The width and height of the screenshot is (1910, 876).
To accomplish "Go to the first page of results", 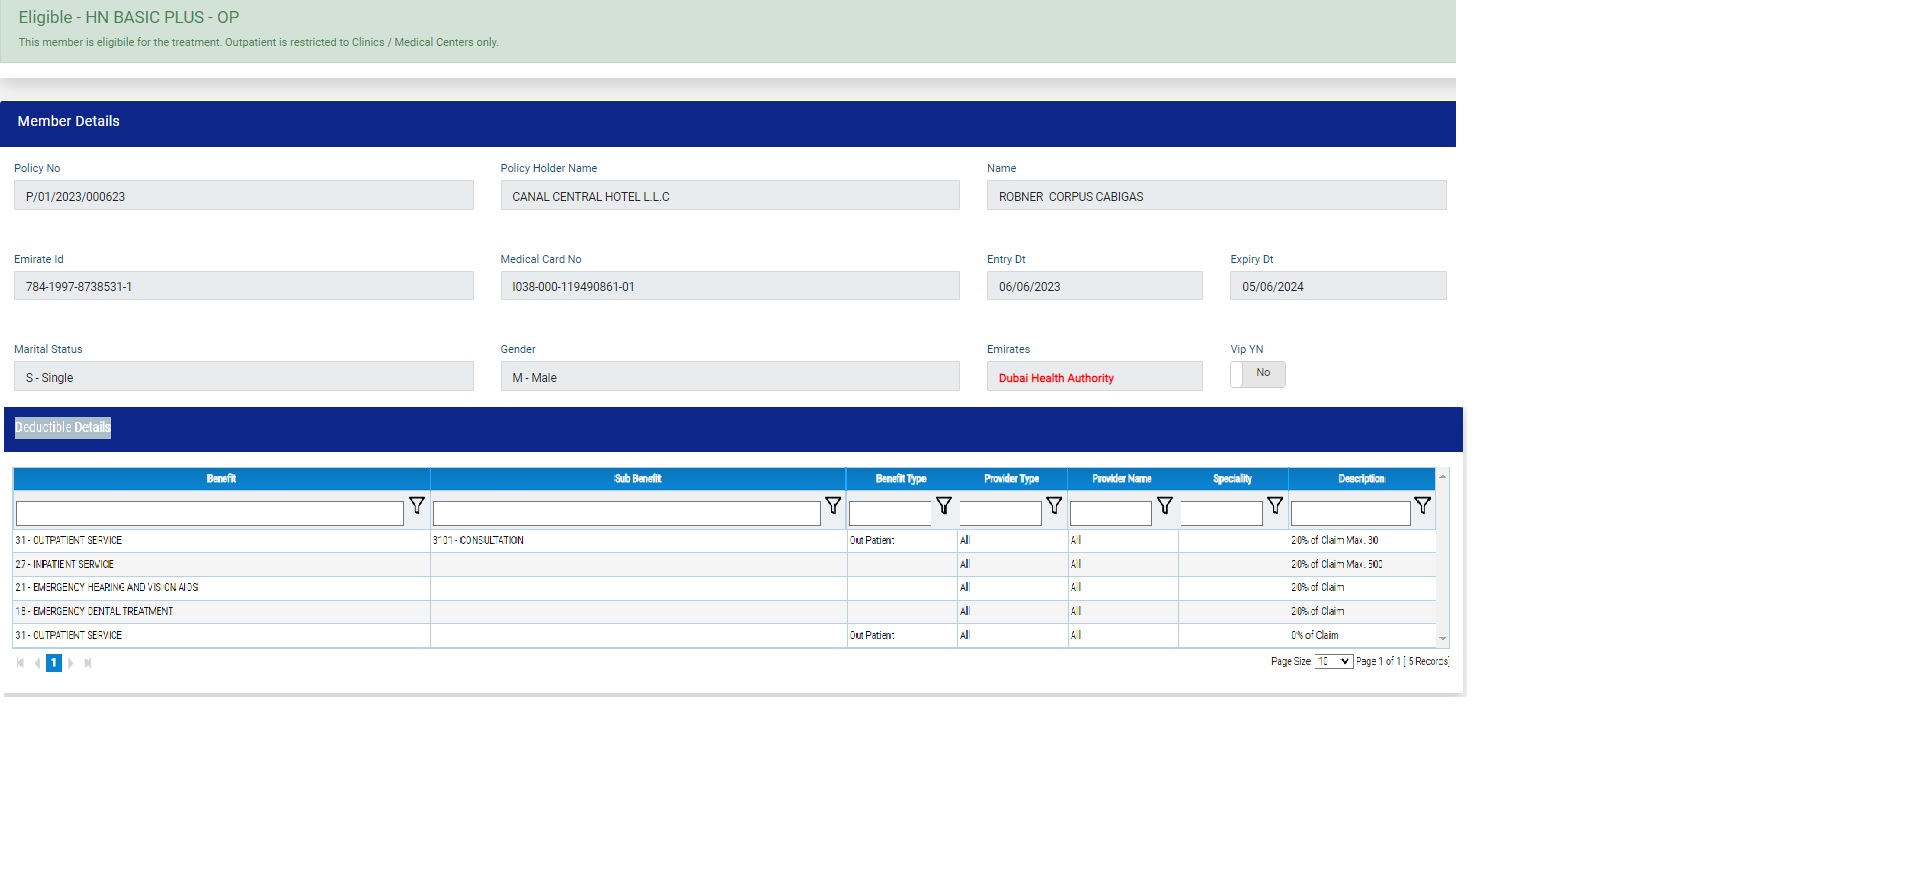I will pos(20,663).
